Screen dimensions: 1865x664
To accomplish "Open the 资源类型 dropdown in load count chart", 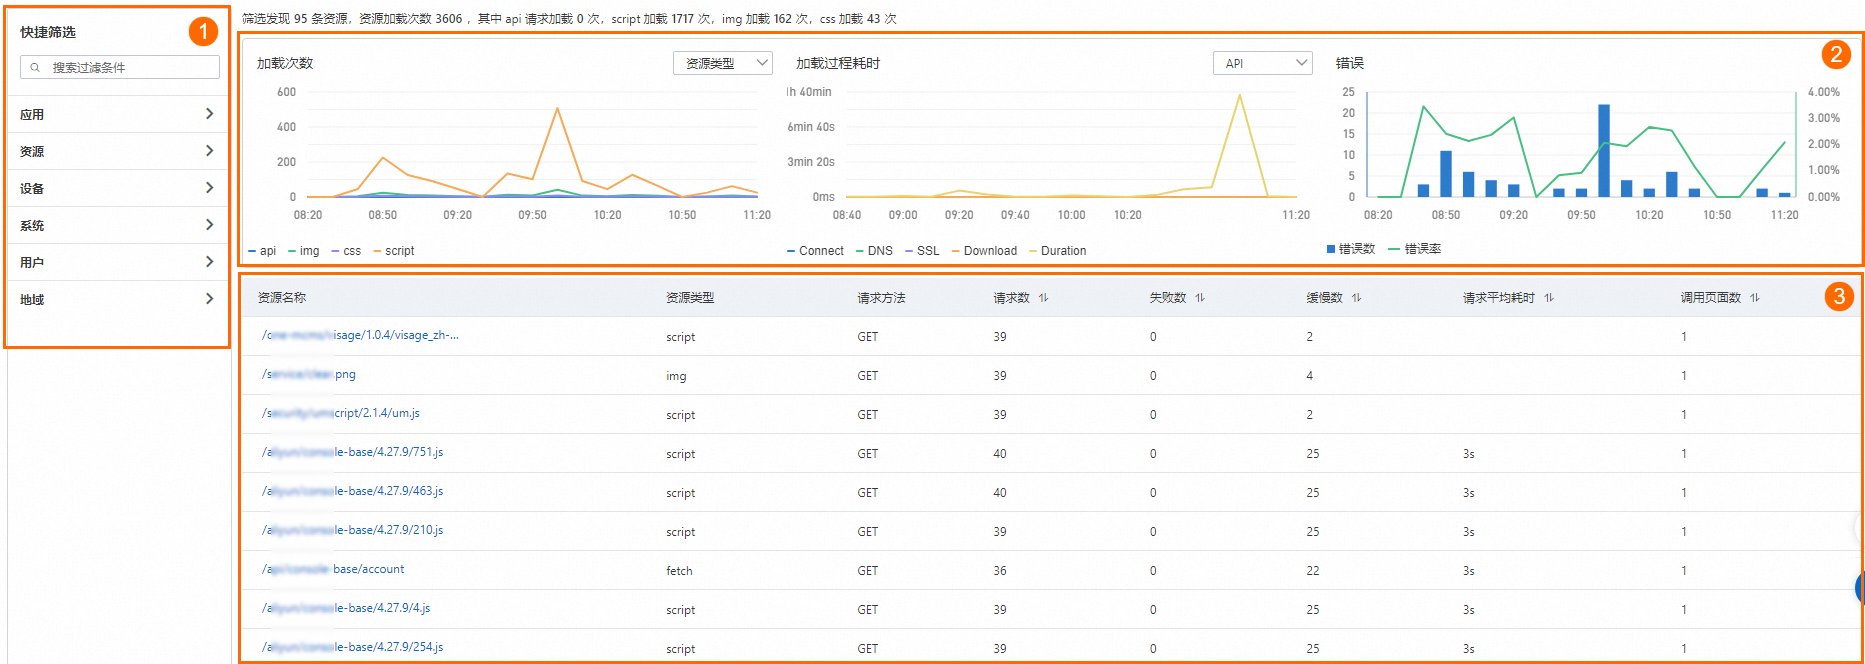I will point(723,63).
